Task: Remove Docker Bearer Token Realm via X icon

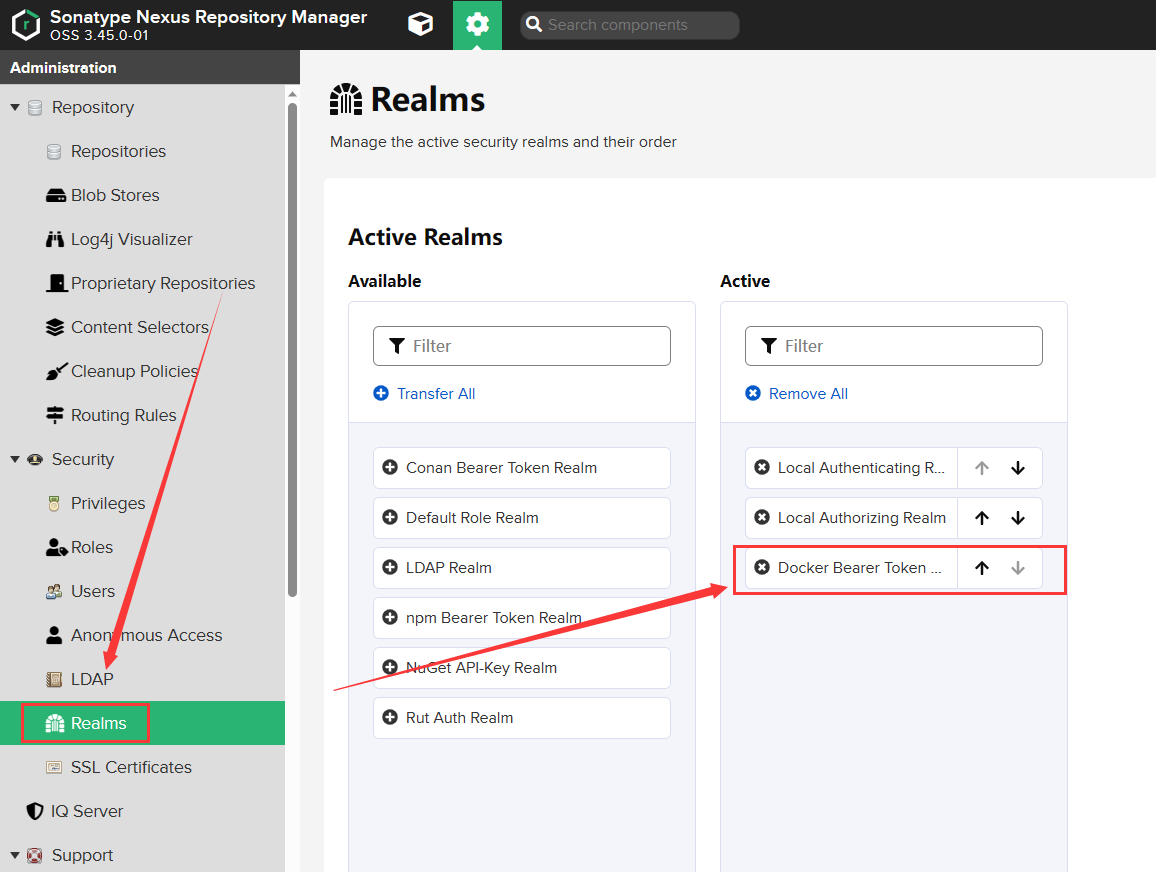Action: [762, 568]
